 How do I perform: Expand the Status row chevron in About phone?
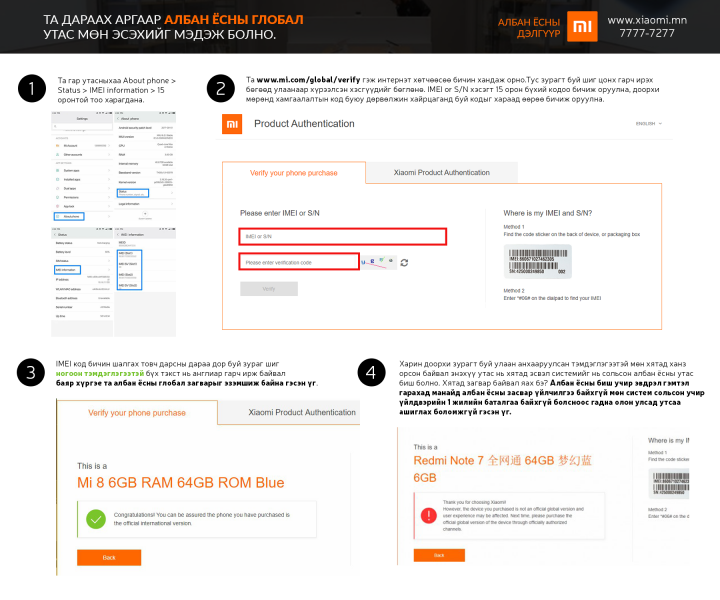(x=172, y=193)
